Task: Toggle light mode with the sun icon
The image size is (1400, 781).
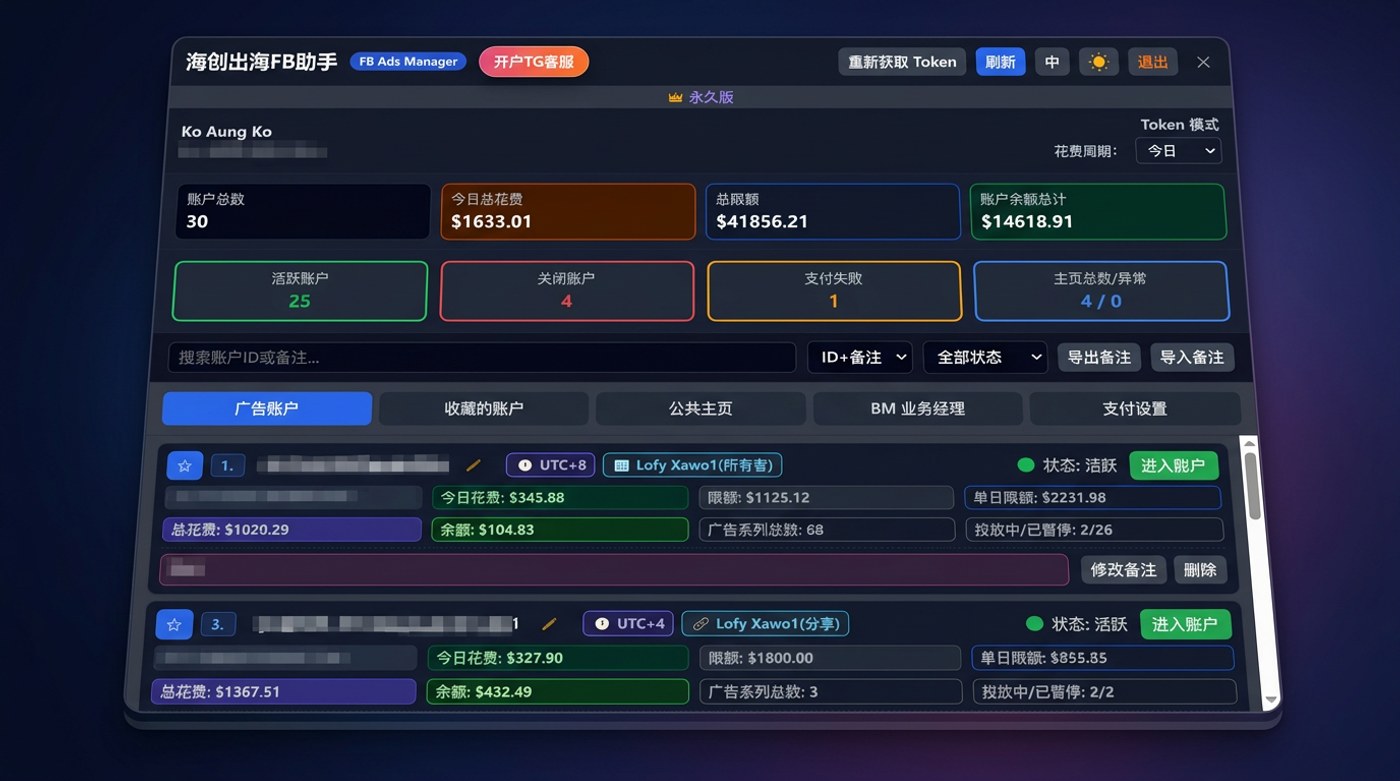Action: [1098, 62]
